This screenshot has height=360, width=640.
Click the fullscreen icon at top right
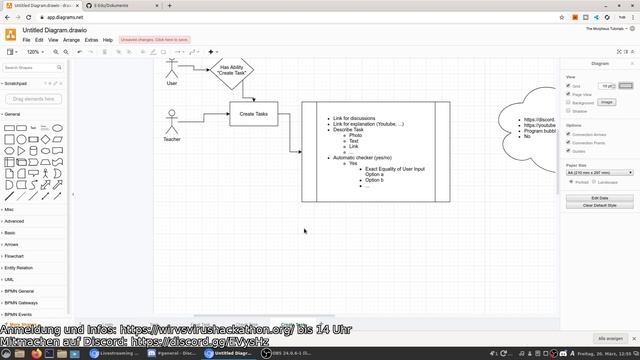click(619, 51)
